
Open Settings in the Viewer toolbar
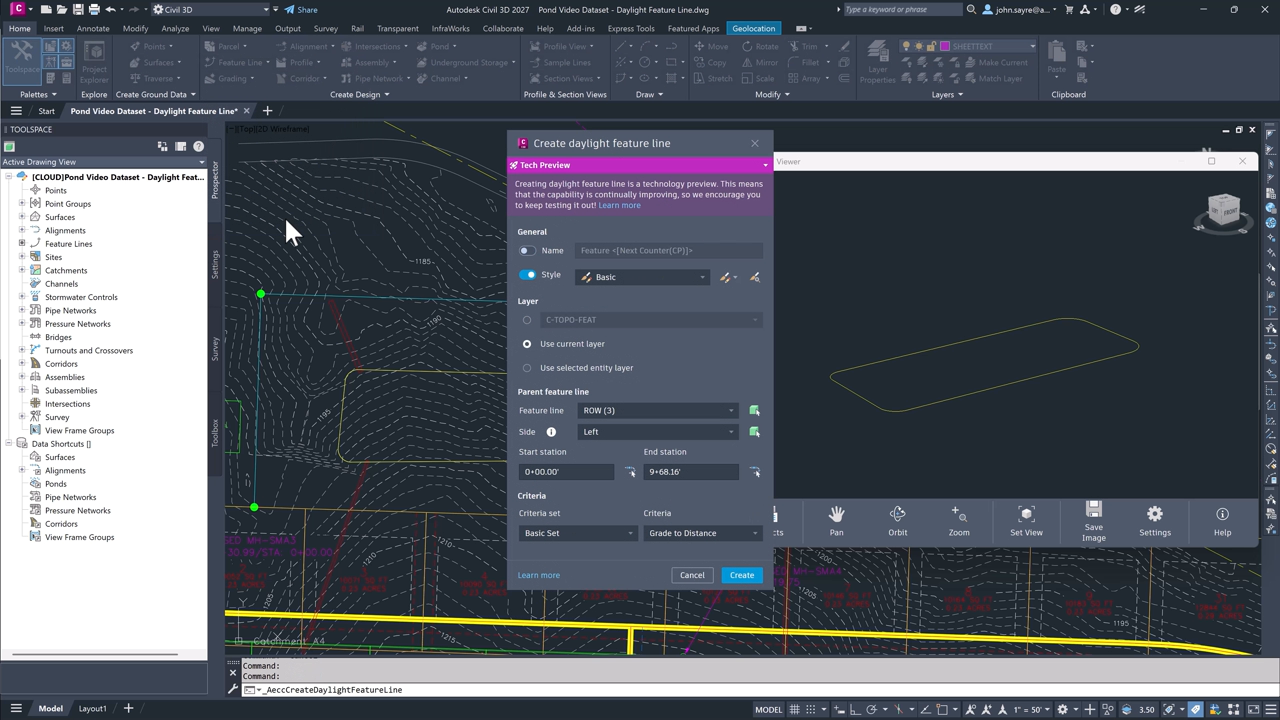pos(1154,521)
